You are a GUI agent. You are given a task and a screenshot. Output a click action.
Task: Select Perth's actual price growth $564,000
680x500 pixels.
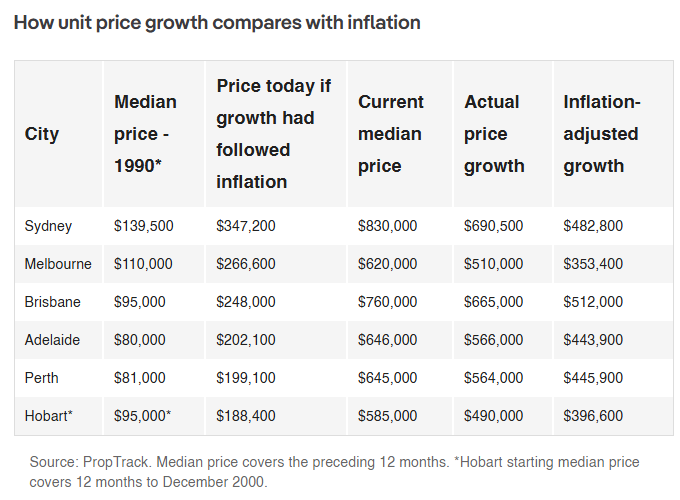click(x=494, y=378)
